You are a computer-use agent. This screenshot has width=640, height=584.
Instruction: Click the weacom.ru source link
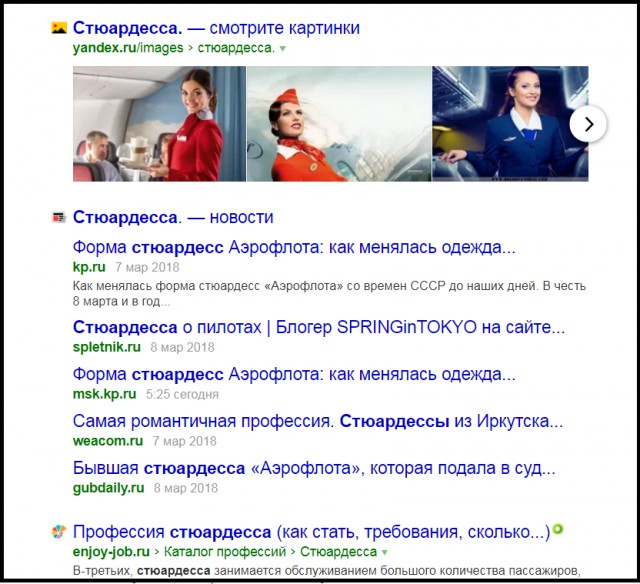(108, 441)
